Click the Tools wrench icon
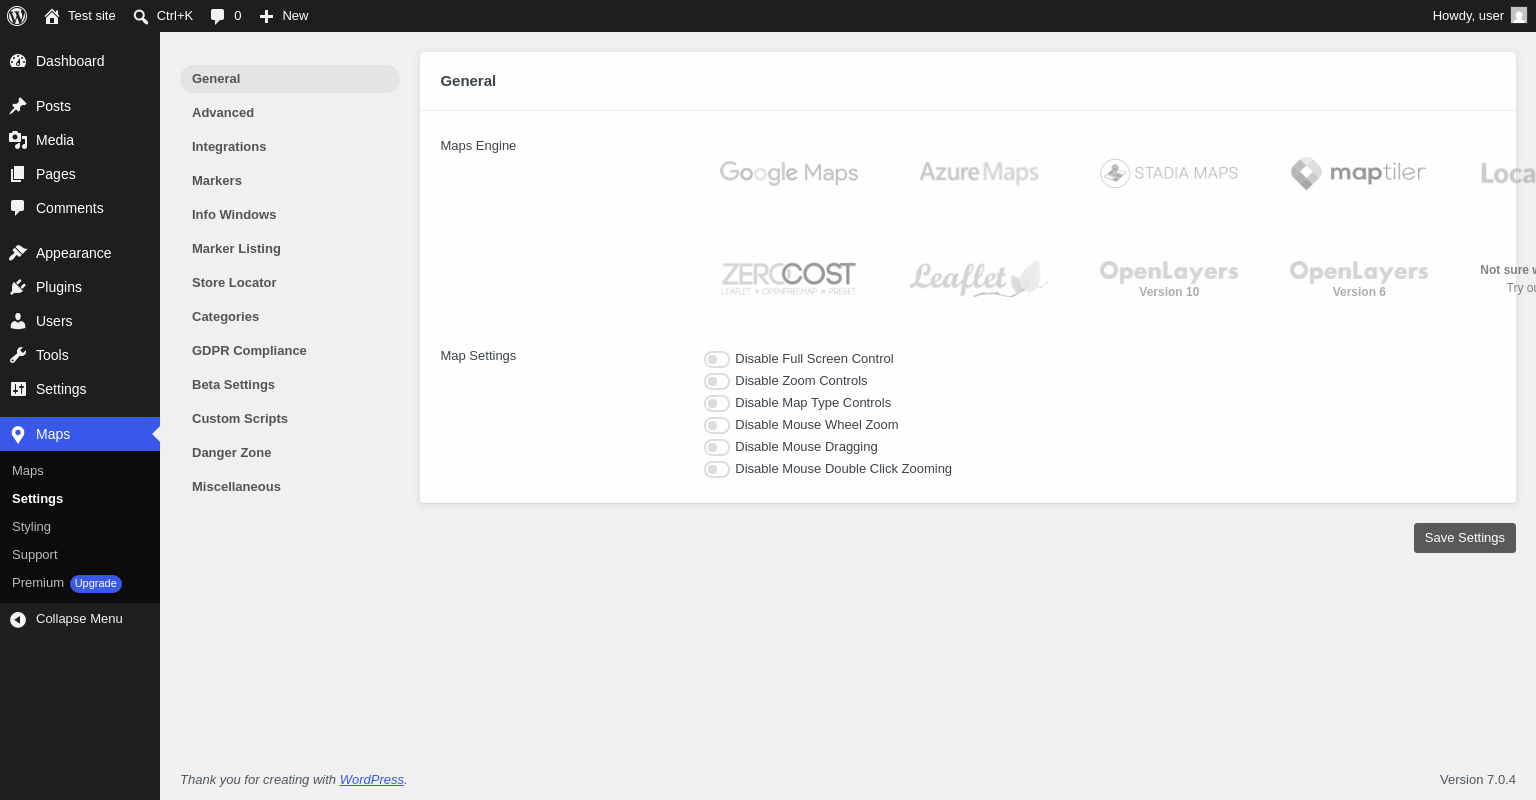The height and width of the screenshot is (800, 1536). [x=18, y=355]
